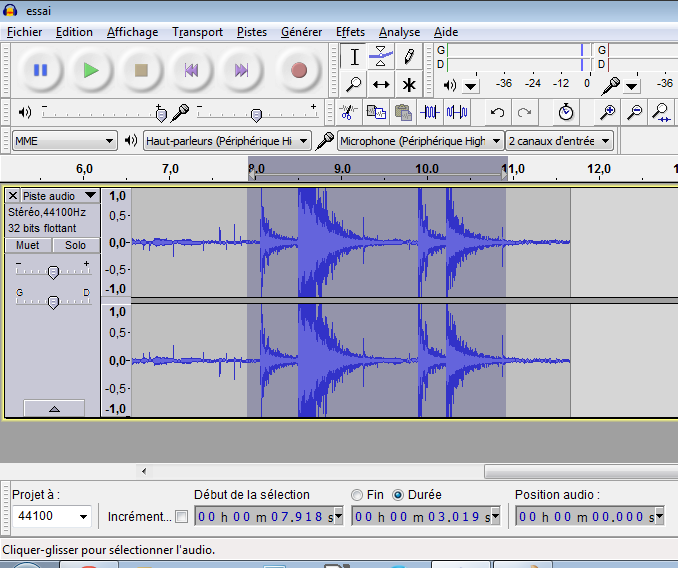The height and width of the screenshot is (568, 678).
Task: Expand the Piste audio track menu
Action: [60, 196]
